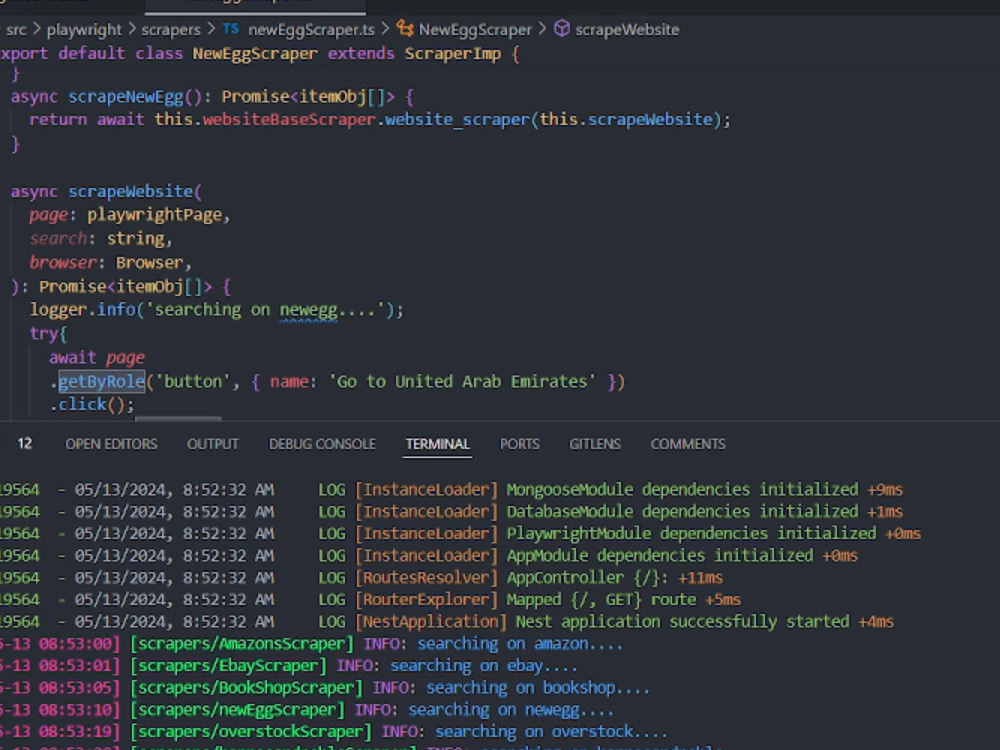Click the TS file icon in breadcrumb

(x=231, y=29)
